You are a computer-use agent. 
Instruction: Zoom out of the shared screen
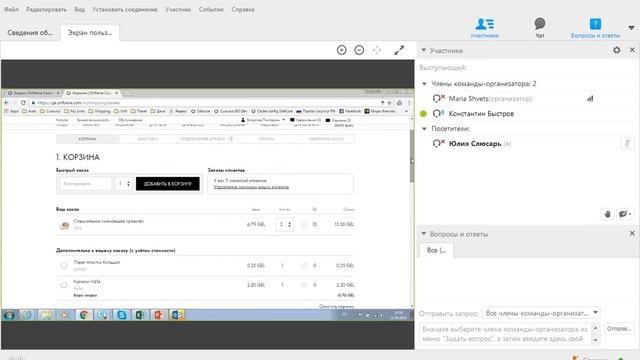click(x=359, y=50)
